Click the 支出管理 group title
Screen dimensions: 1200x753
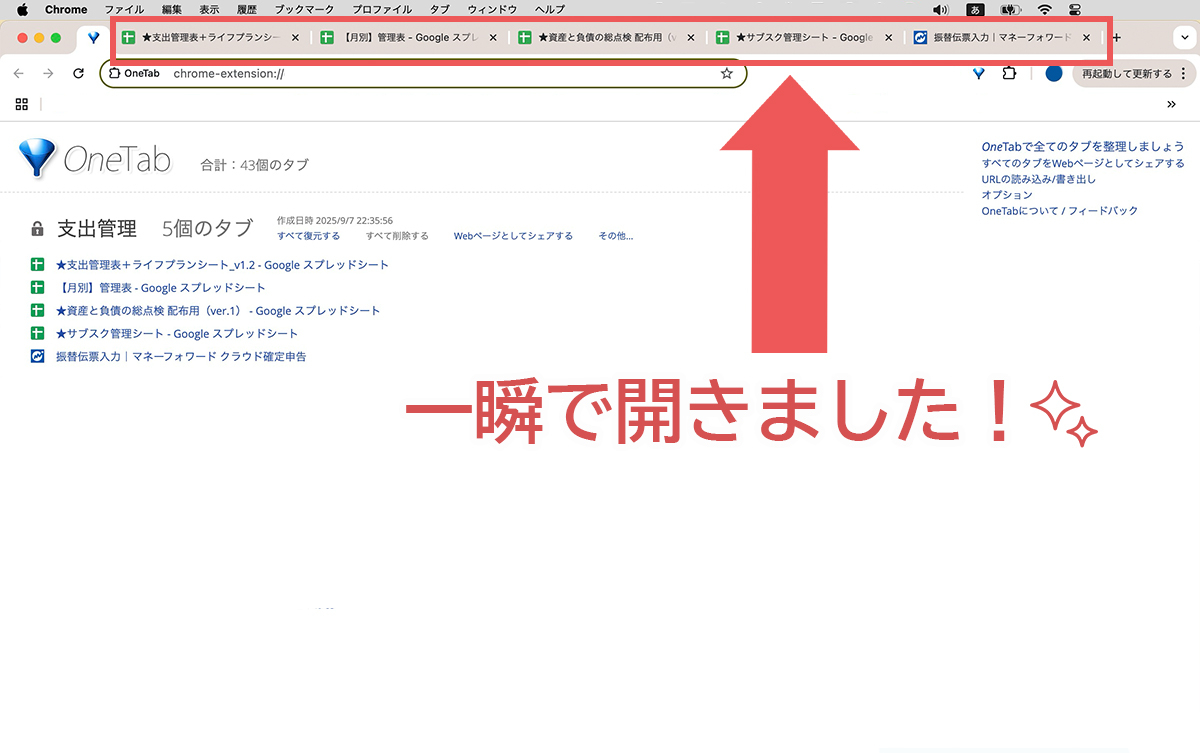click(x=97, y=229)
